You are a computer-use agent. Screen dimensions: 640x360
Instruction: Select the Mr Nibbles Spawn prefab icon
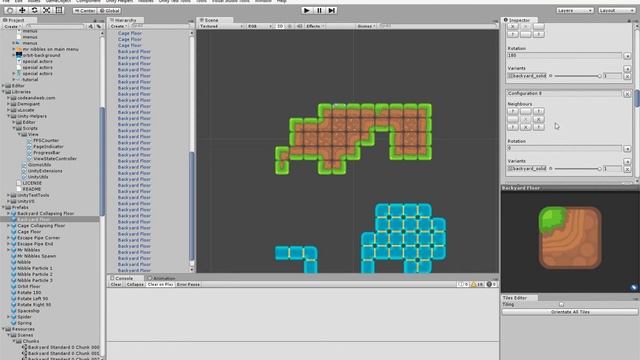point(14,256)
